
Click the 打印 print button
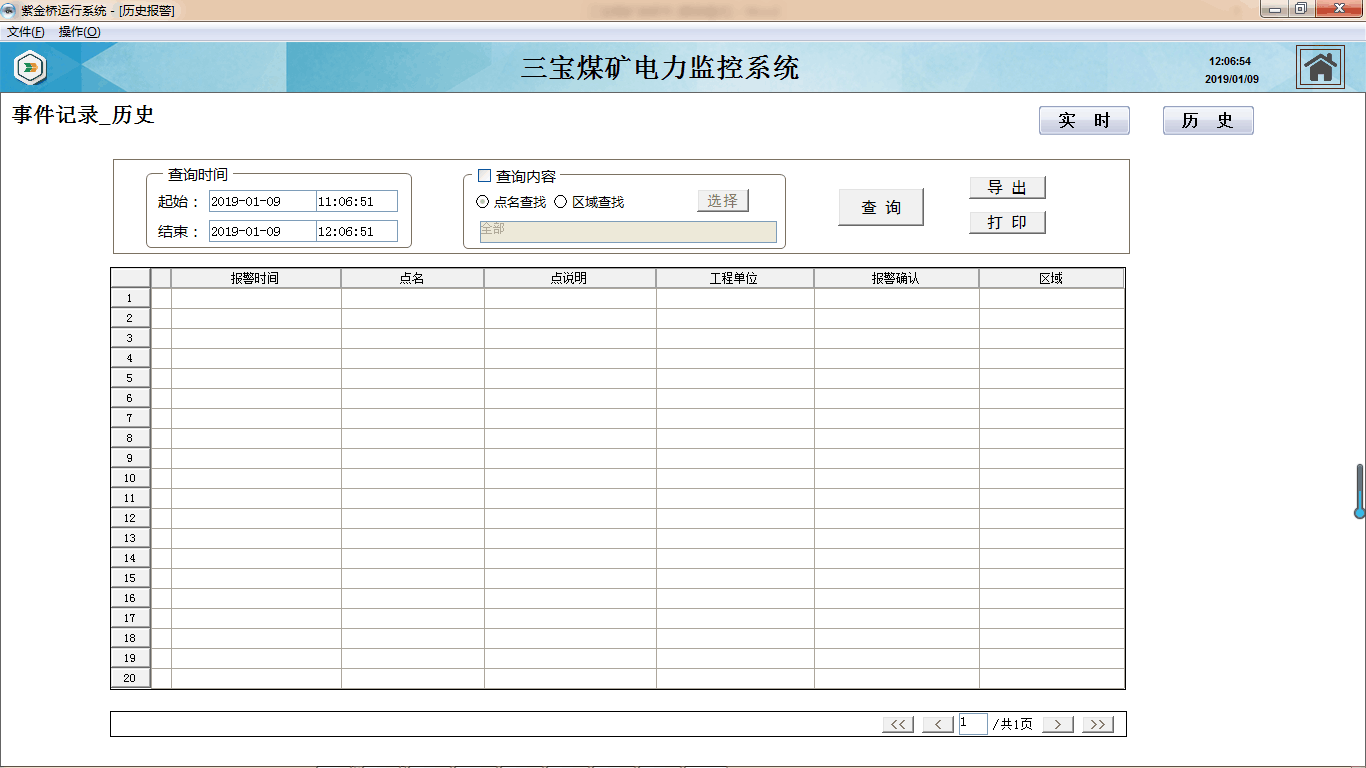(x=1007, y=222)
